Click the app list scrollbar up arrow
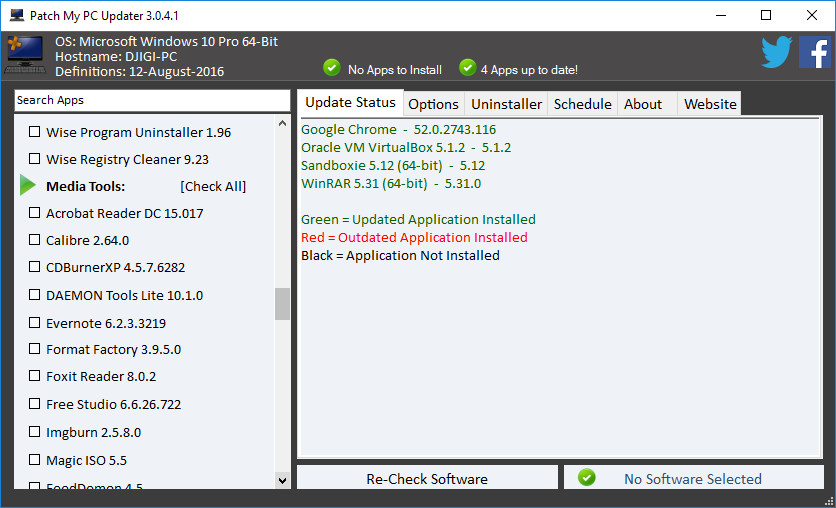 (283, 123)
